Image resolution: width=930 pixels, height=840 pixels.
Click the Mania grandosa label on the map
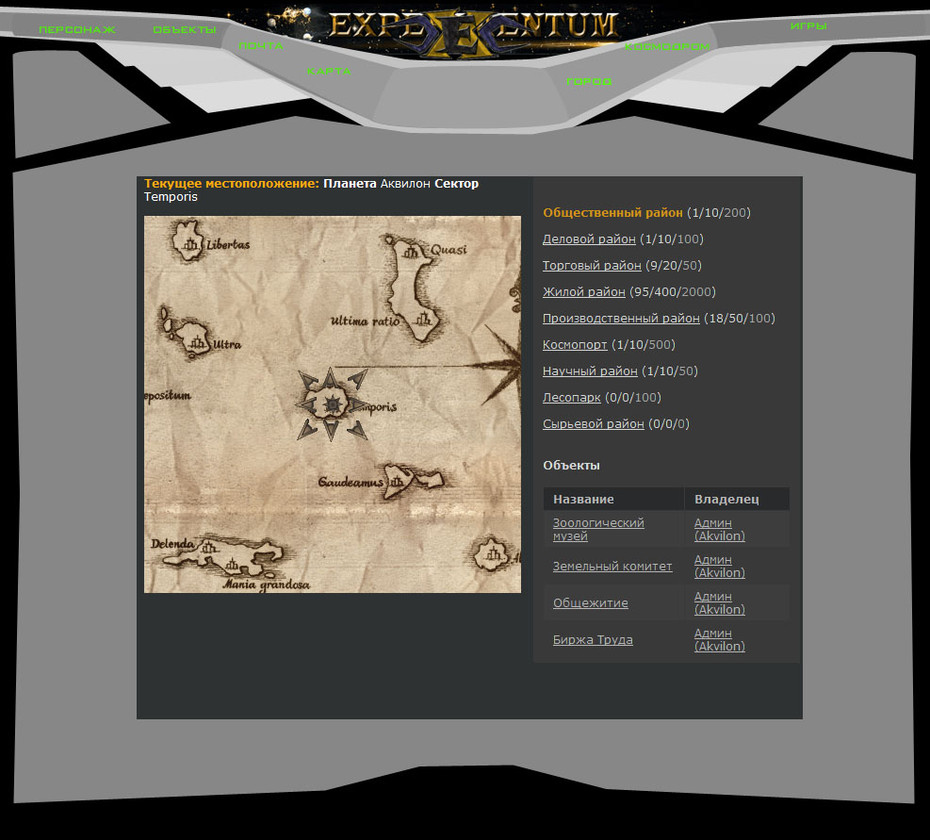click(266, 584)
